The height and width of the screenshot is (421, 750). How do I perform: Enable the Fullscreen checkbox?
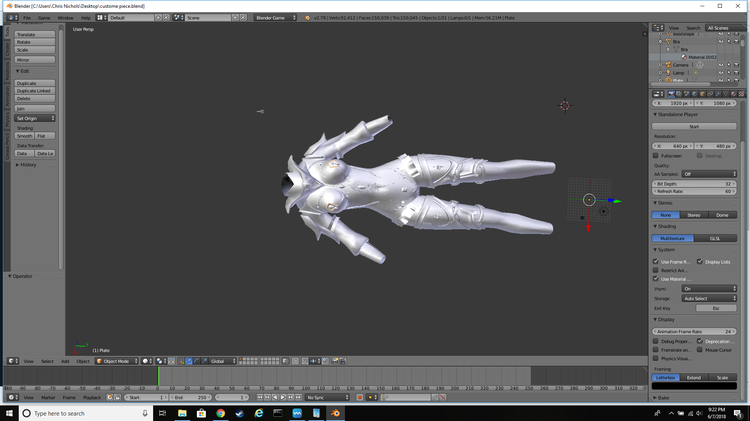coord(656,155)
